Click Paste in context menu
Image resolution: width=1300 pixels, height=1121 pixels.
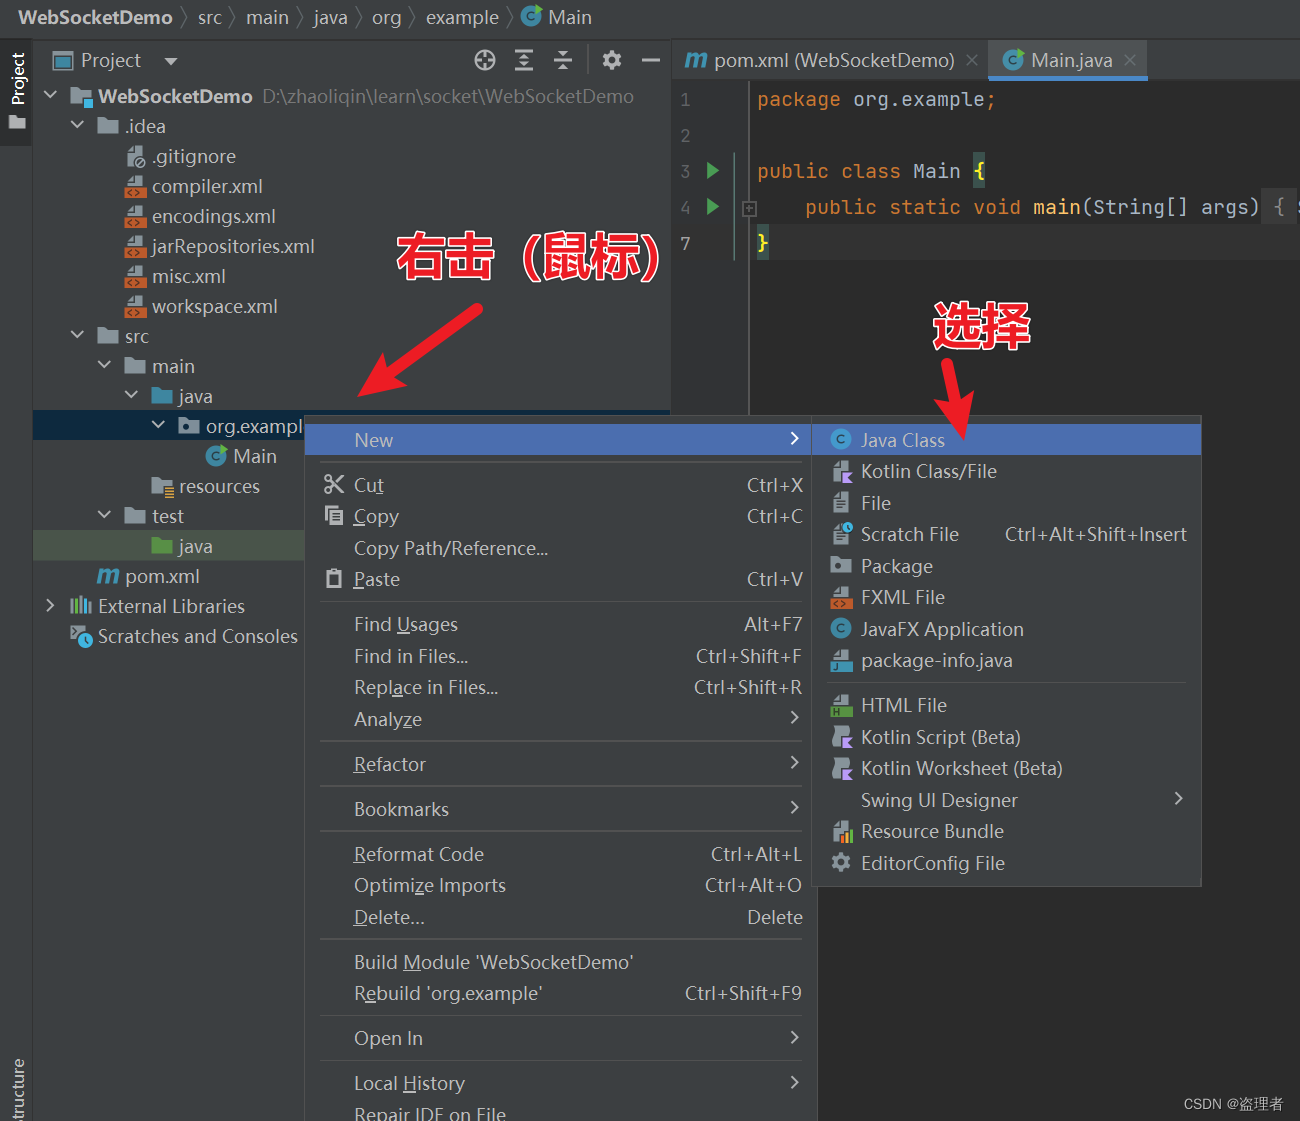pyautogui.click(x=558, y=580)
